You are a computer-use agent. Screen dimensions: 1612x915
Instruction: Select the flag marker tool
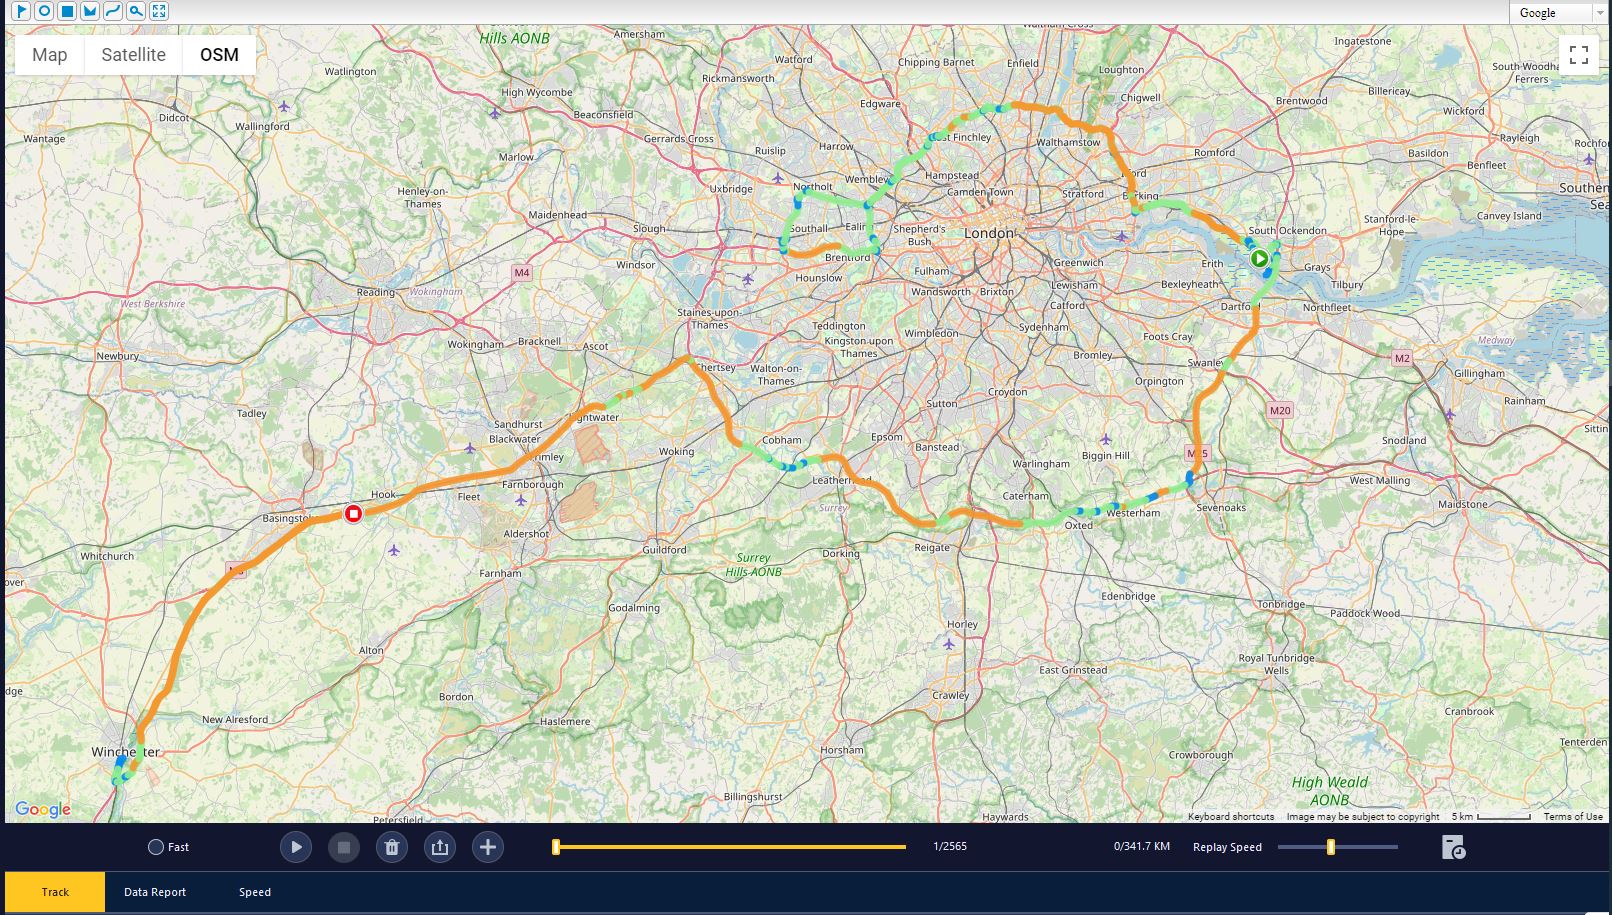(21, 12)
